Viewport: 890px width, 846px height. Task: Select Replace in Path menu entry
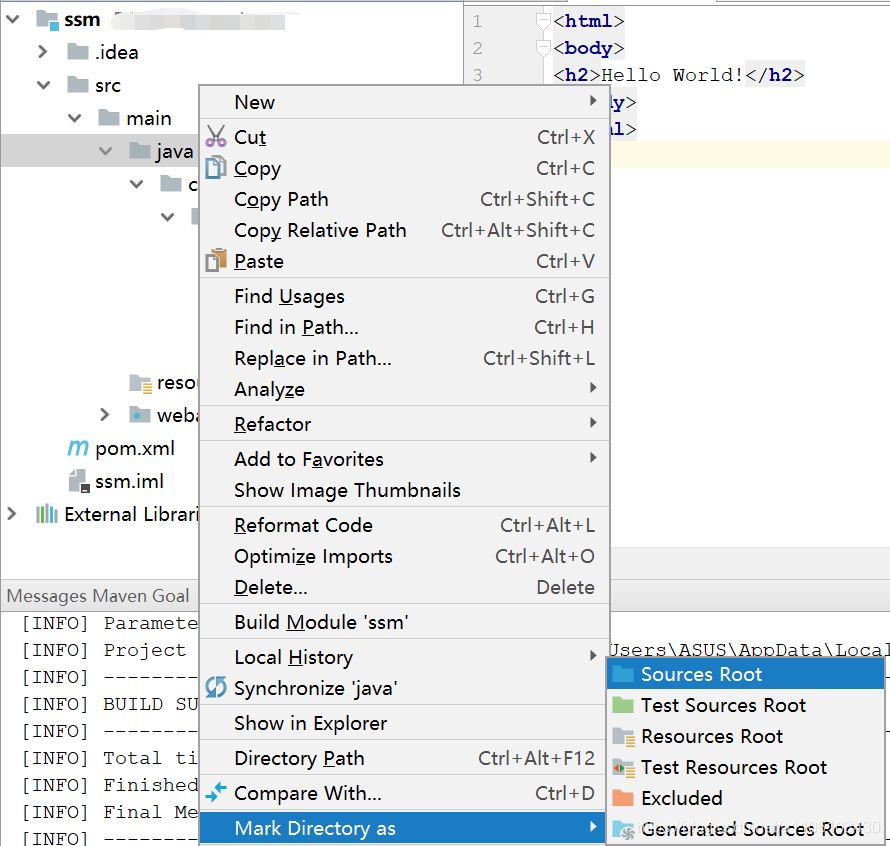click(405, 358)
